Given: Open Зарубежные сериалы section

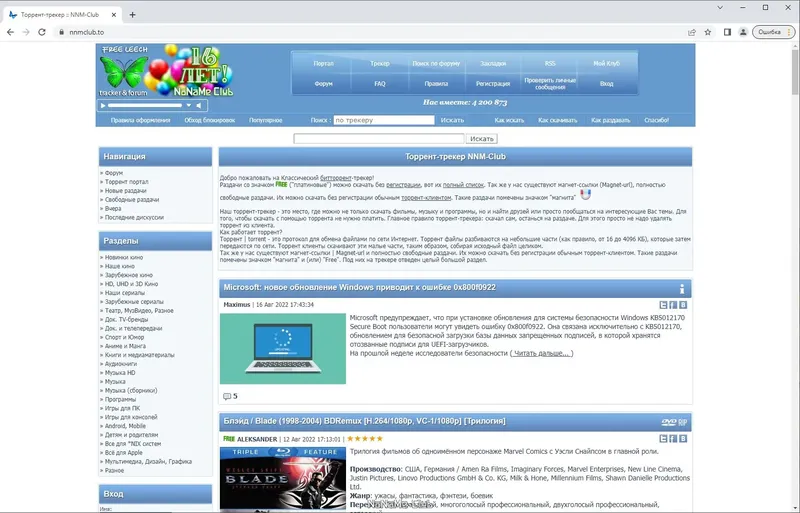Looking at the screenshot, I should [134, 302].
